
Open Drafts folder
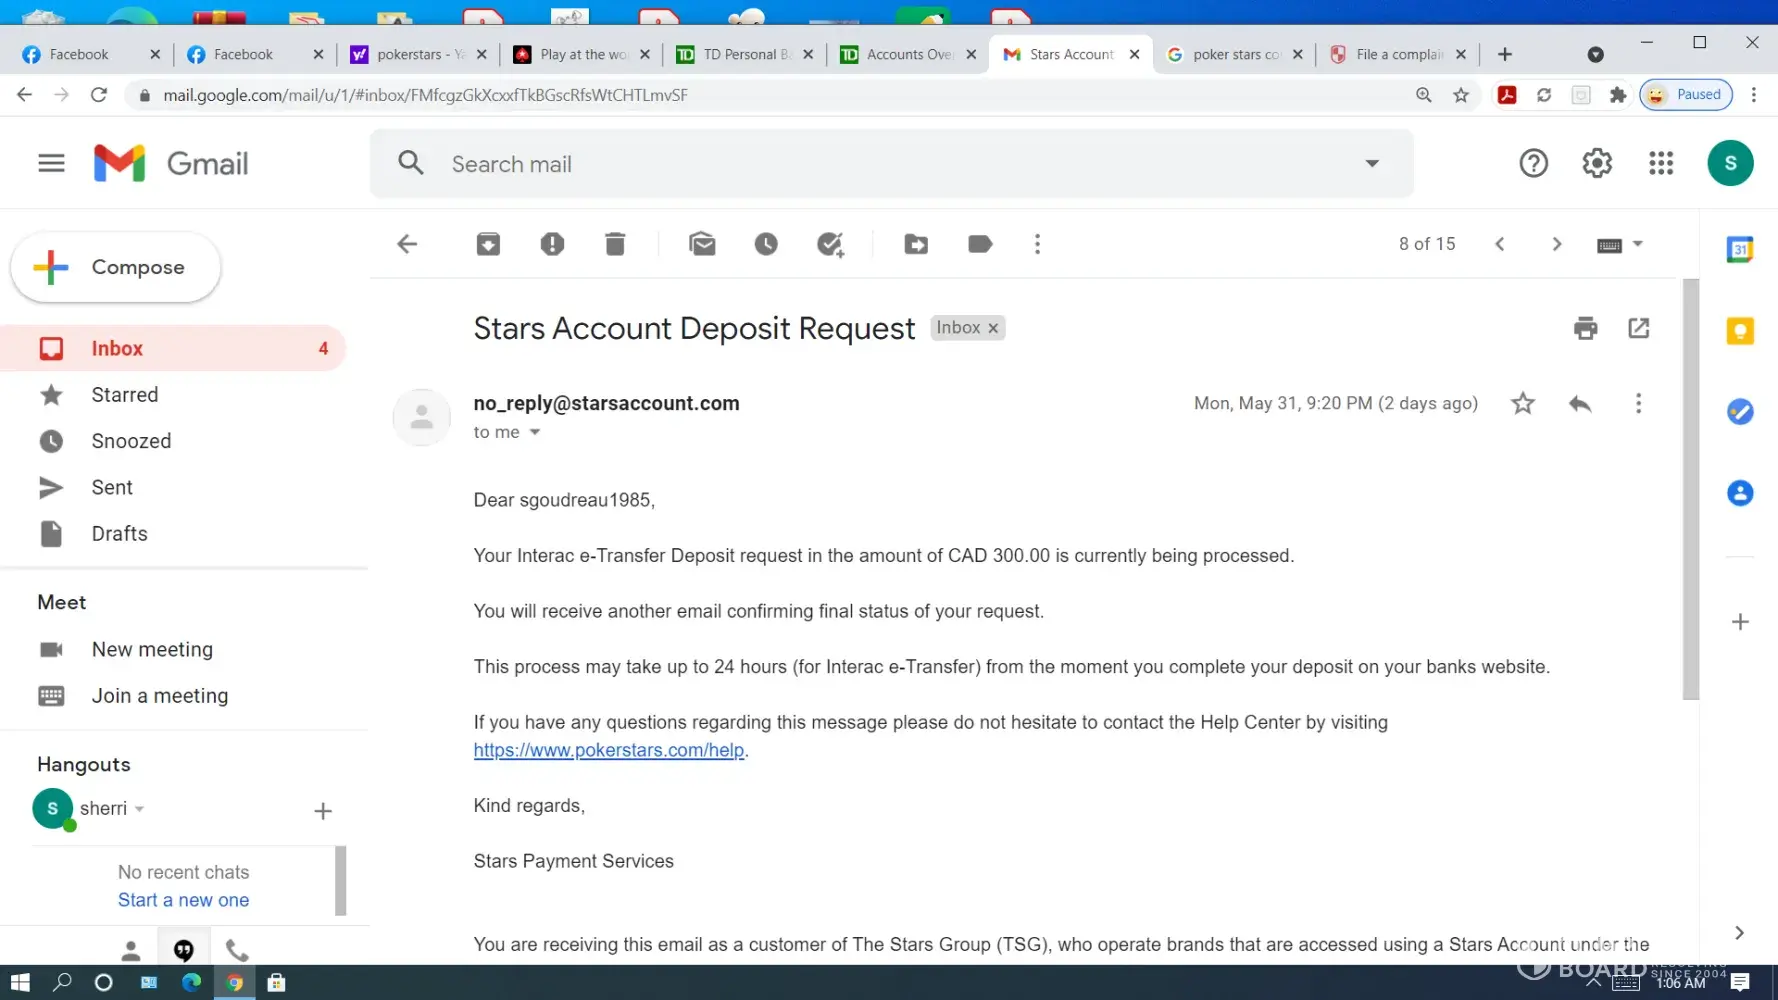pyautogui.click(x=172, y=533)
